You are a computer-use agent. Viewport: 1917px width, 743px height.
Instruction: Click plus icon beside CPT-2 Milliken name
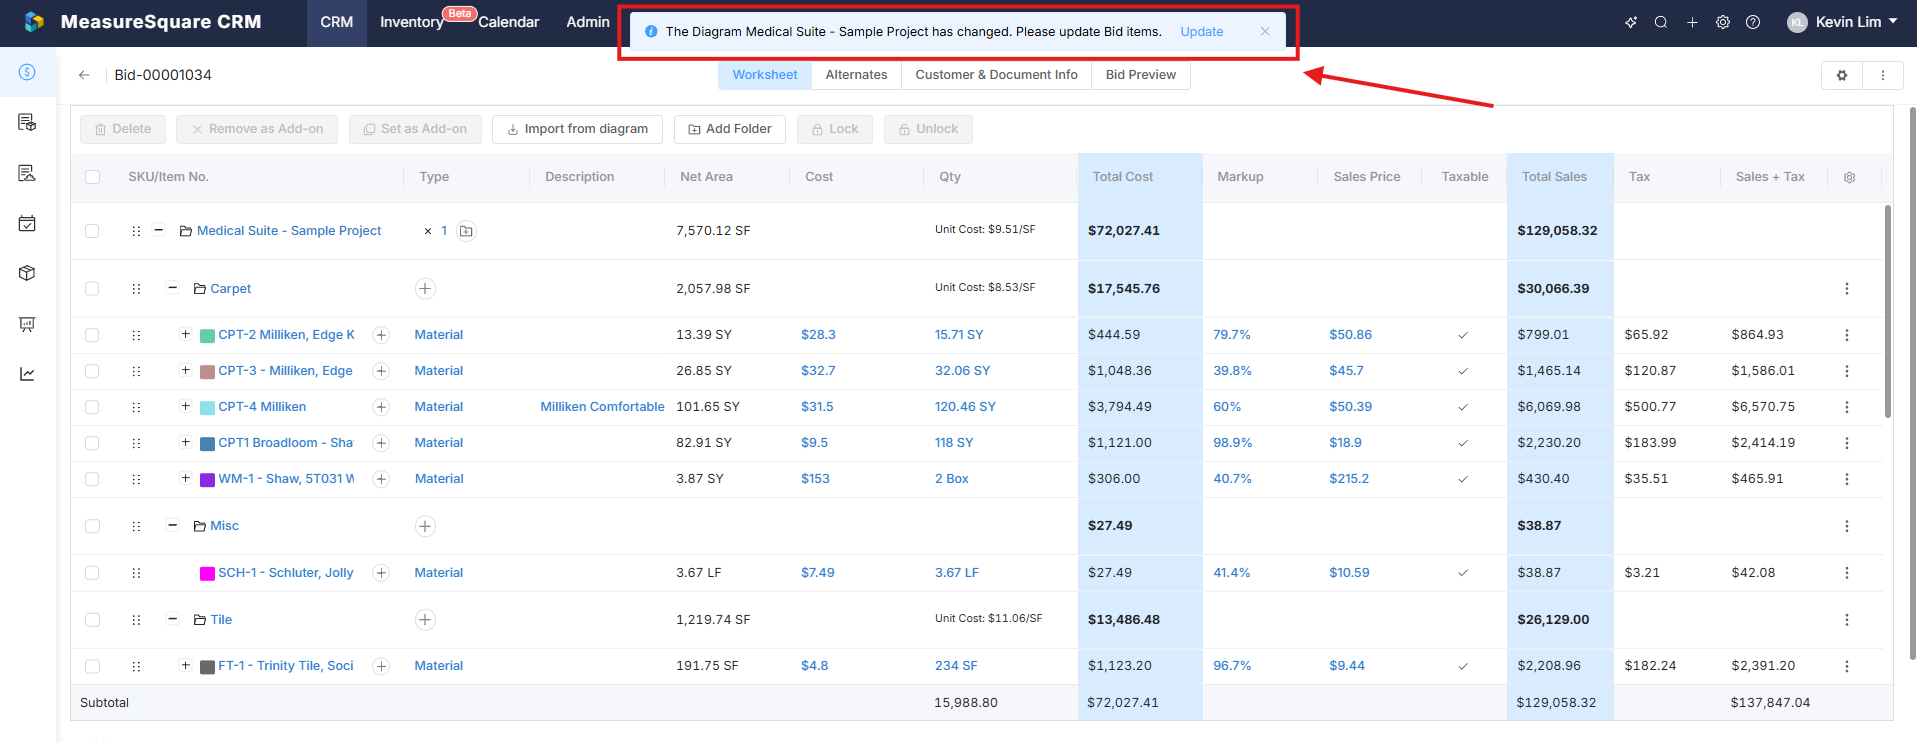(381, 335)
